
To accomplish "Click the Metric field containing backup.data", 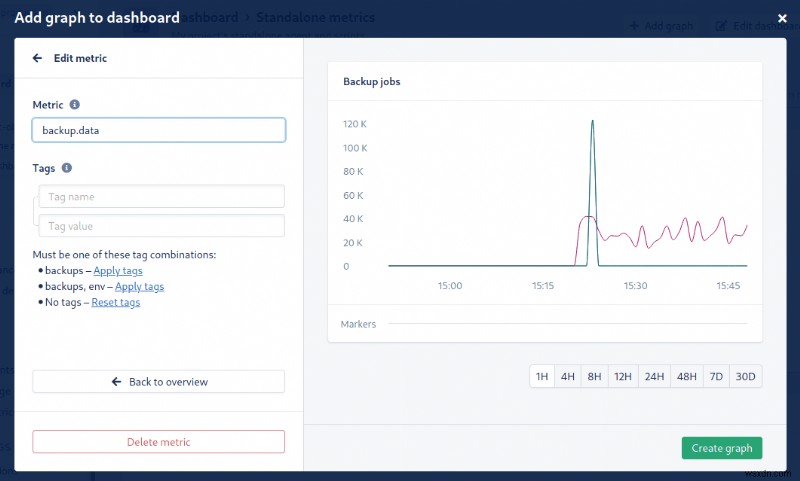I will pyautogui.click(x=159, y=130).
